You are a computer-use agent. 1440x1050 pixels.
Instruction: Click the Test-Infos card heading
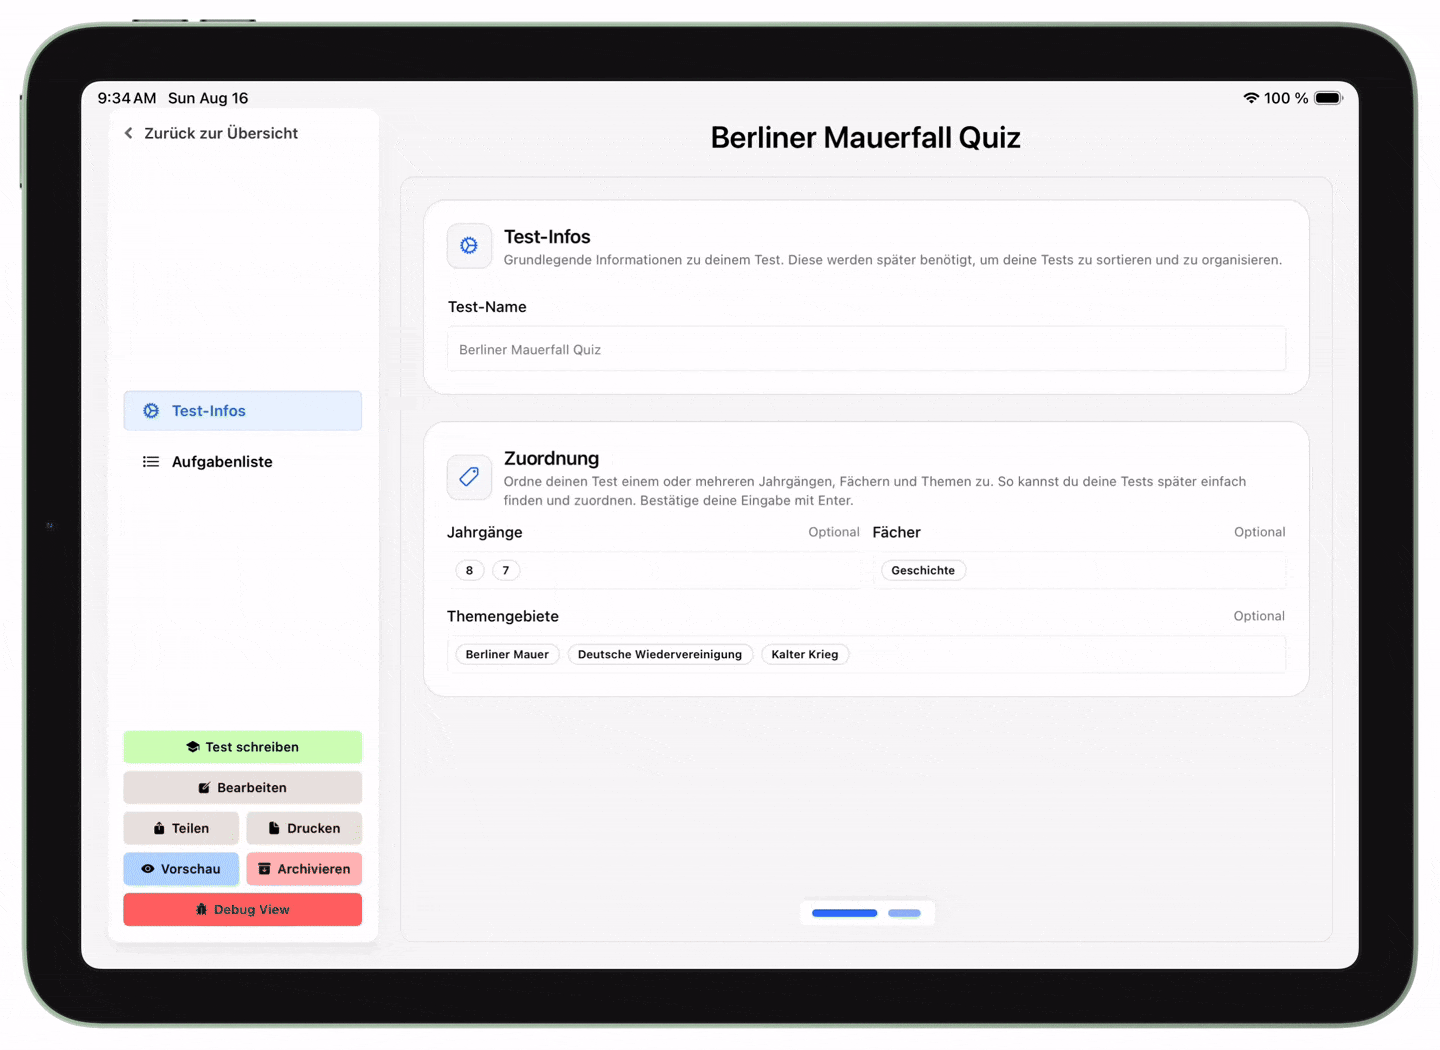pyautogui.click(x=547, y=237)
